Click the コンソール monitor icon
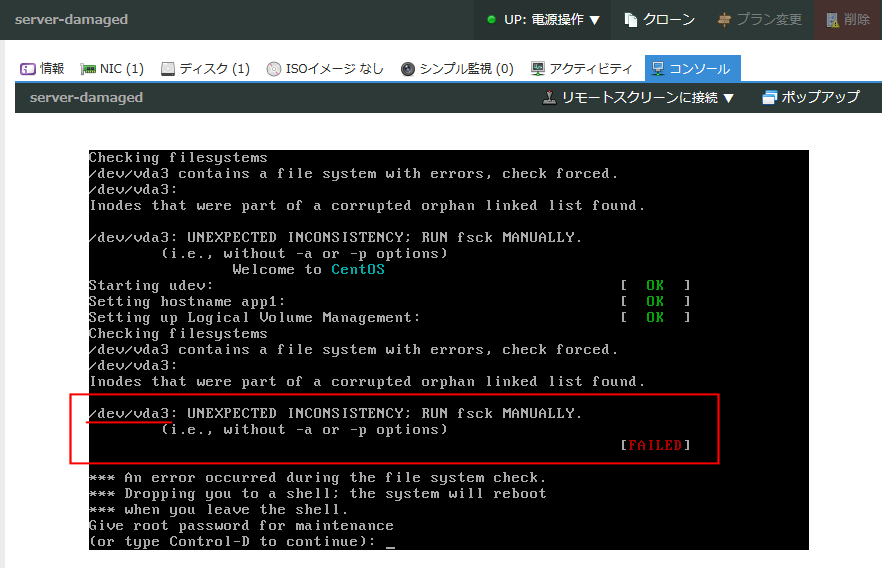This screenshot has height=568, width=882. [658, 69]
